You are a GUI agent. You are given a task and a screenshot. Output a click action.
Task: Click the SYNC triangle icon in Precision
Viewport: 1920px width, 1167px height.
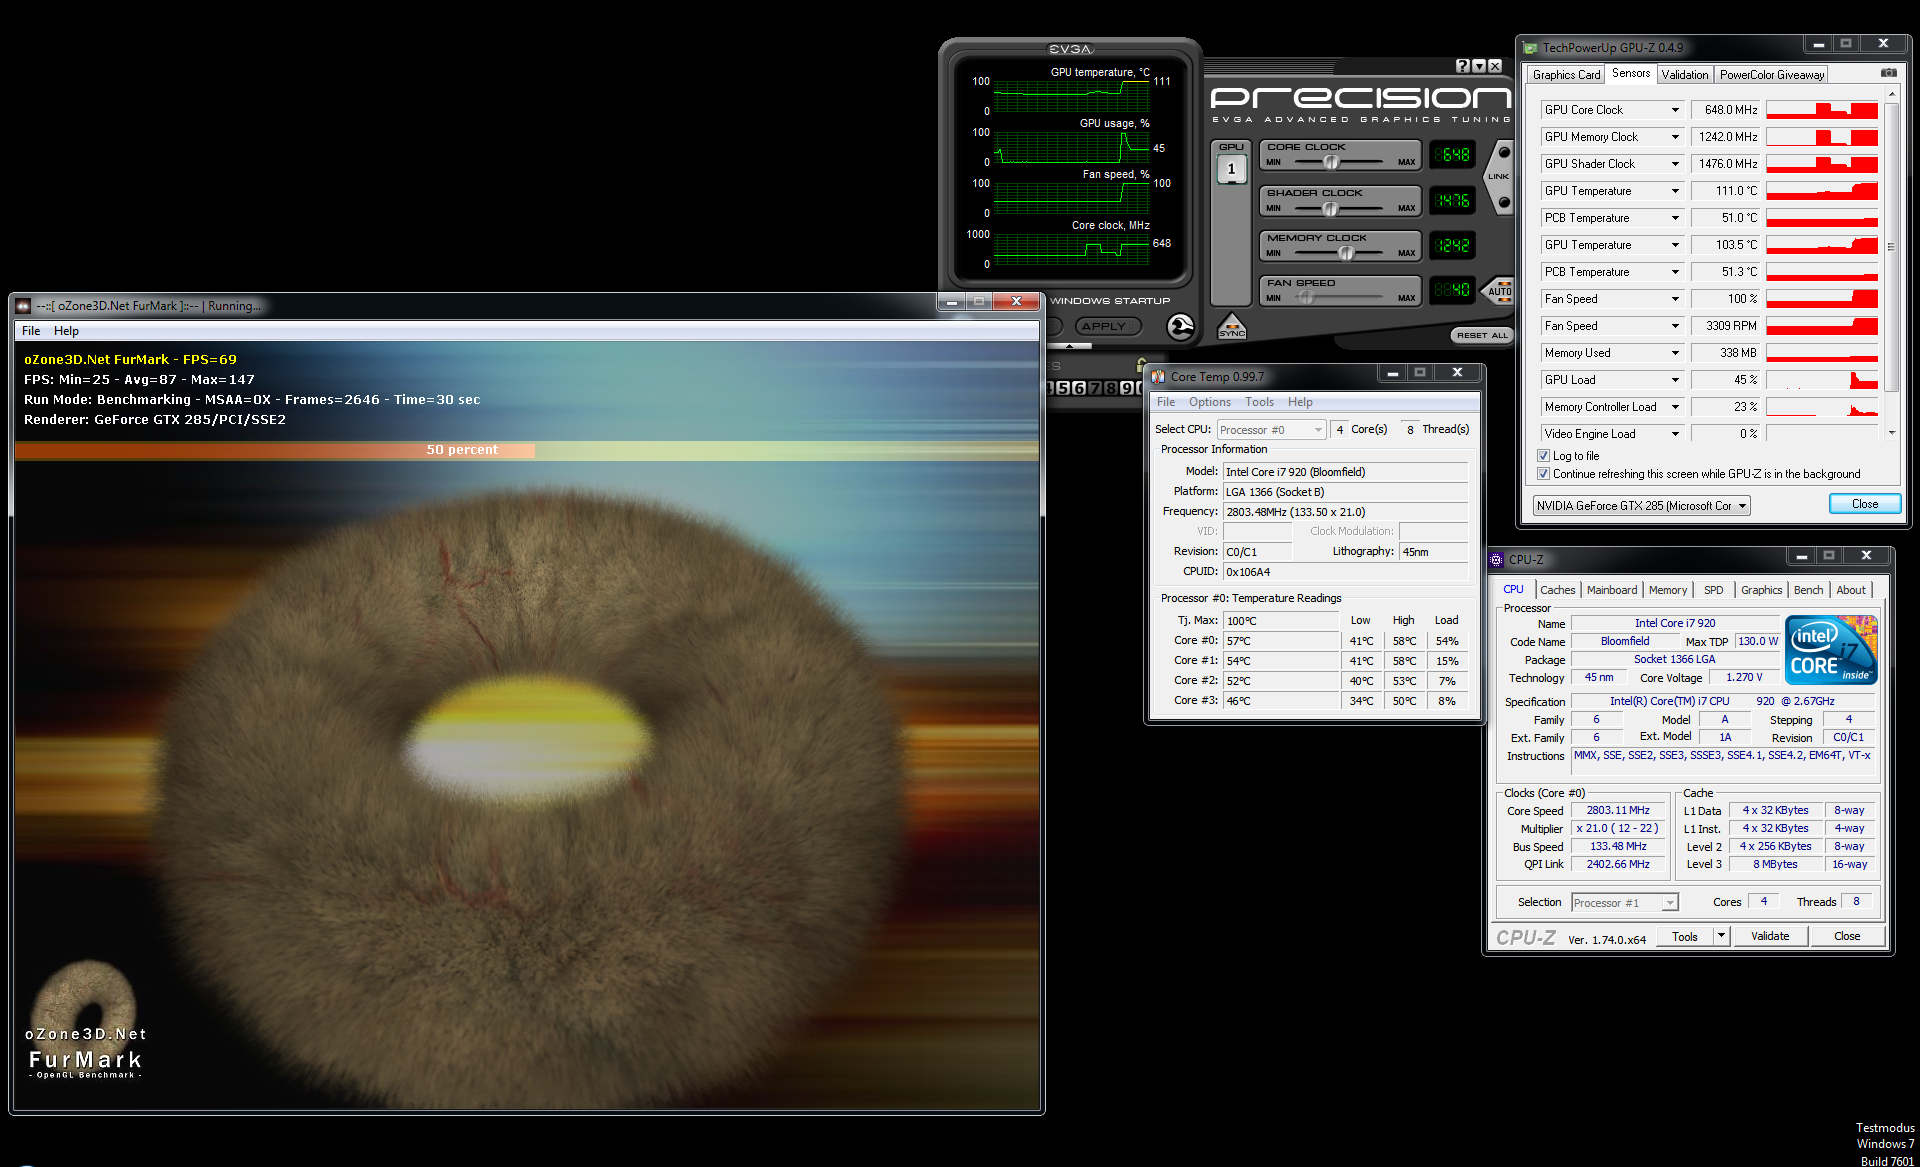tap(1231, 326)
